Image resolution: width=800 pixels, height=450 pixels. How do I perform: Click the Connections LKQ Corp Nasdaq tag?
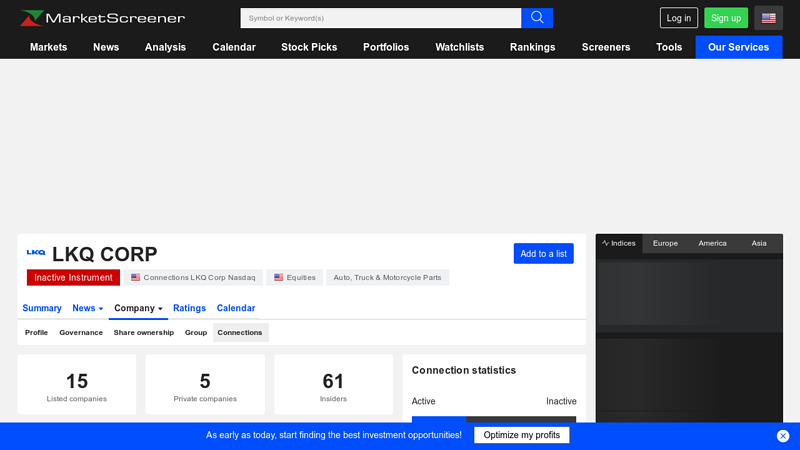pos(193,277)
